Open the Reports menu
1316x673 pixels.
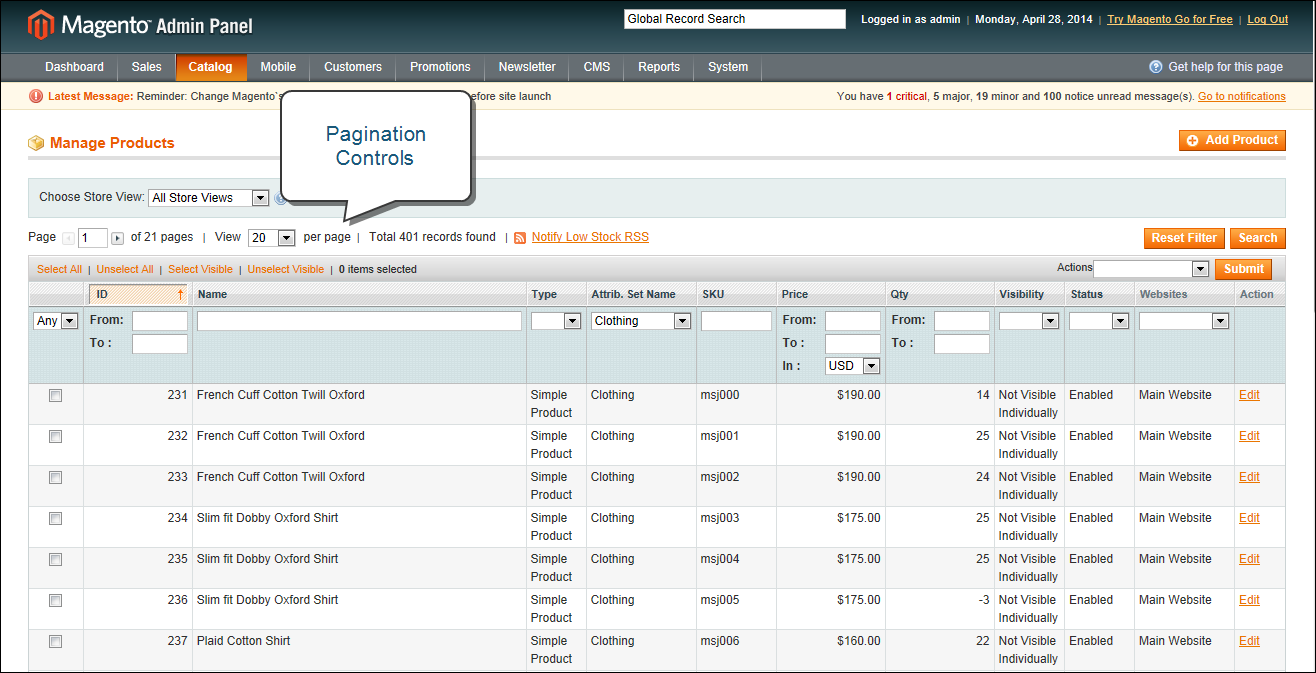[x=659, y=67]
